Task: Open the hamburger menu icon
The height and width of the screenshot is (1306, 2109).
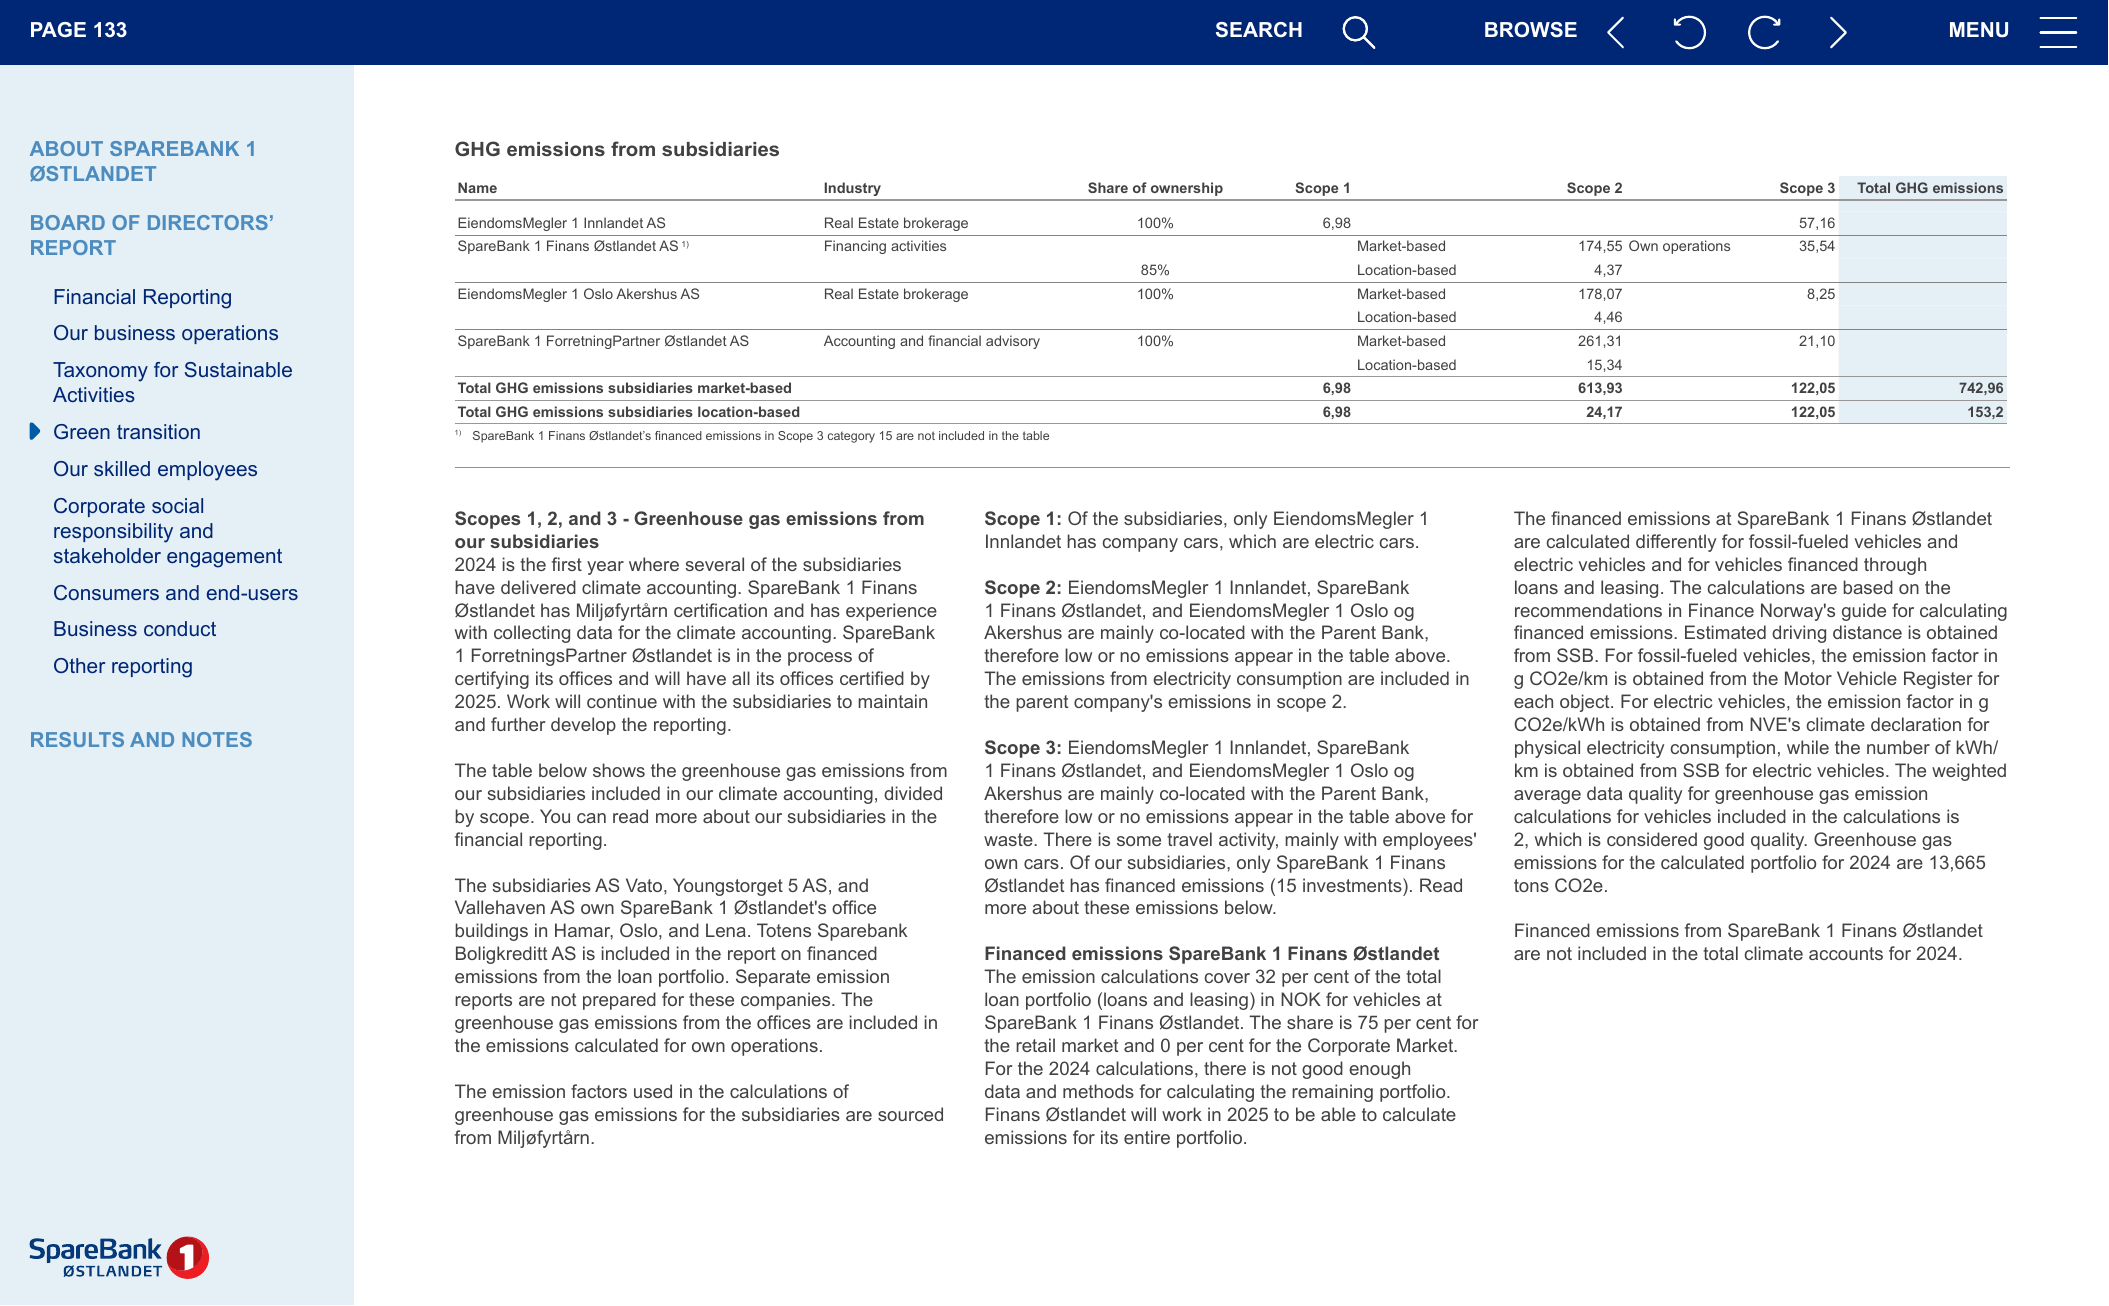Action: coord(2058,32)
